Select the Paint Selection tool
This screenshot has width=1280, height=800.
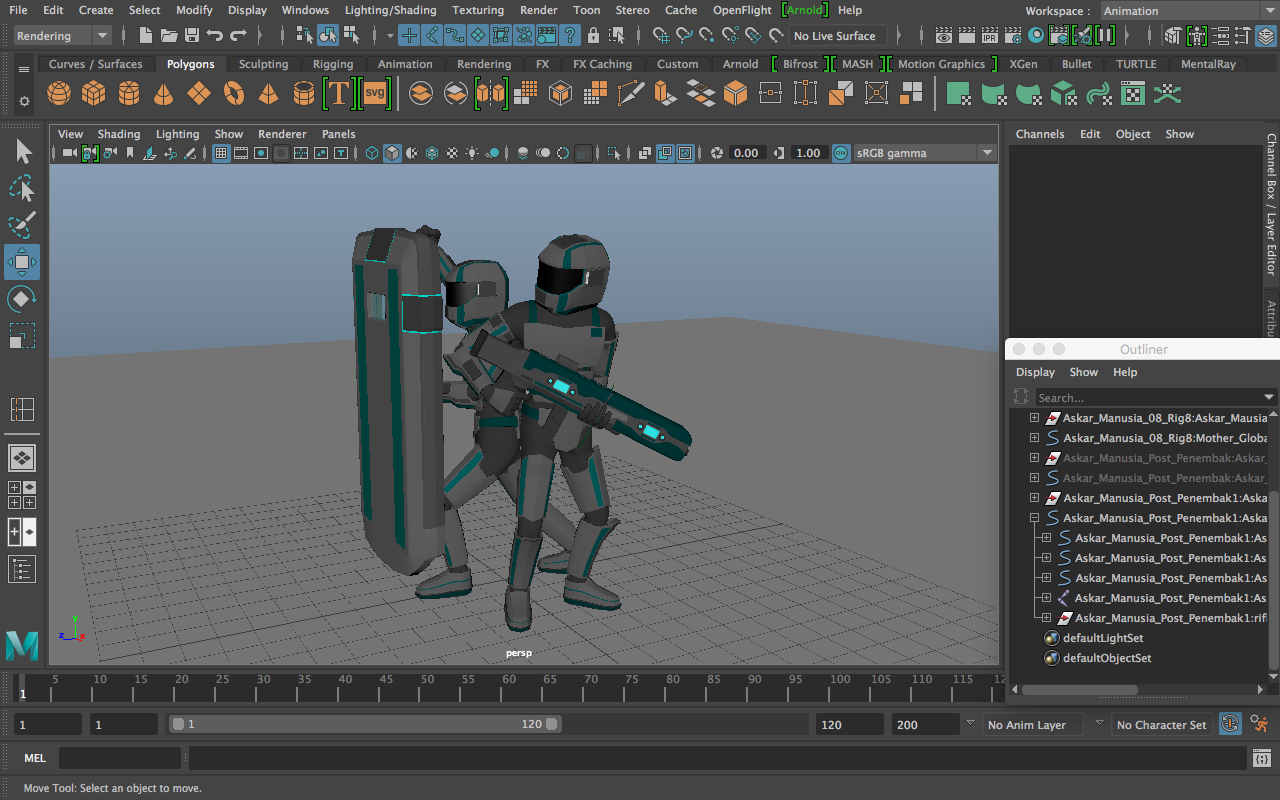tap(22, 226)
